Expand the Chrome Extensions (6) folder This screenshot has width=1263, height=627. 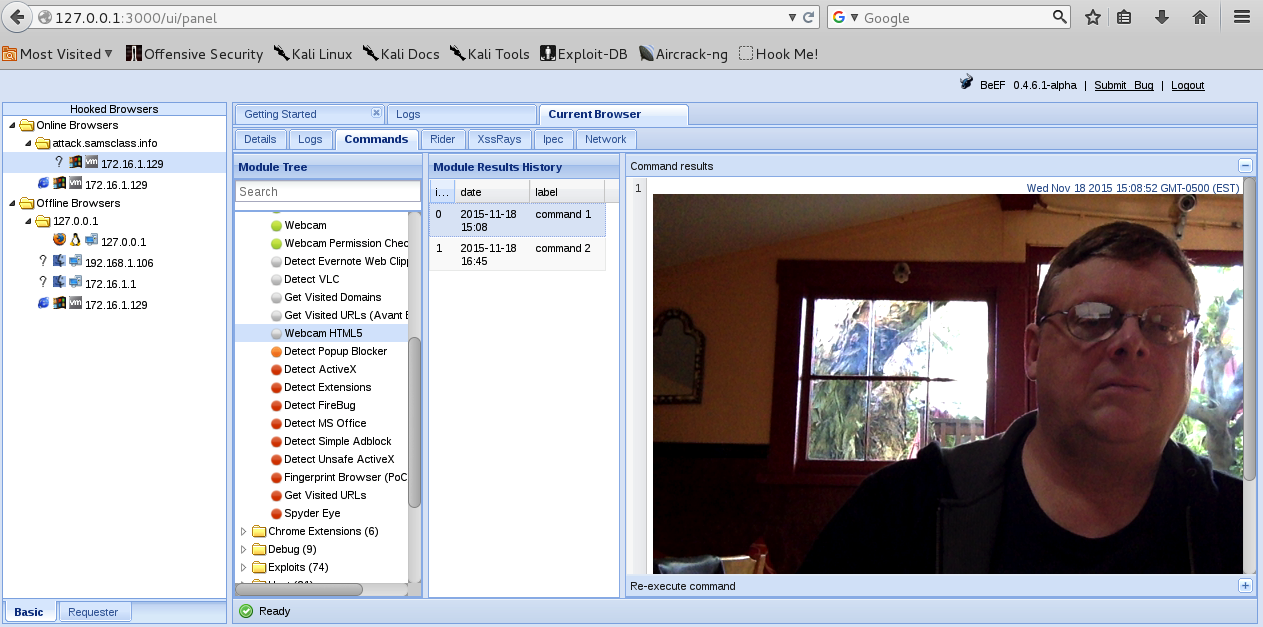[x=243, y=531]
